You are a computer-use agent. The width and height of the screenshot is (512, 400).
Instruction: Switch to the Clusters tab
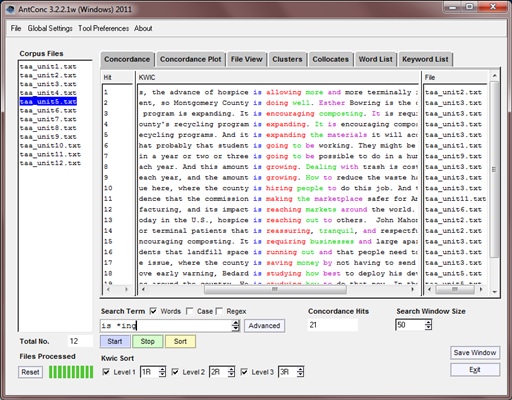tap(287, 59)
